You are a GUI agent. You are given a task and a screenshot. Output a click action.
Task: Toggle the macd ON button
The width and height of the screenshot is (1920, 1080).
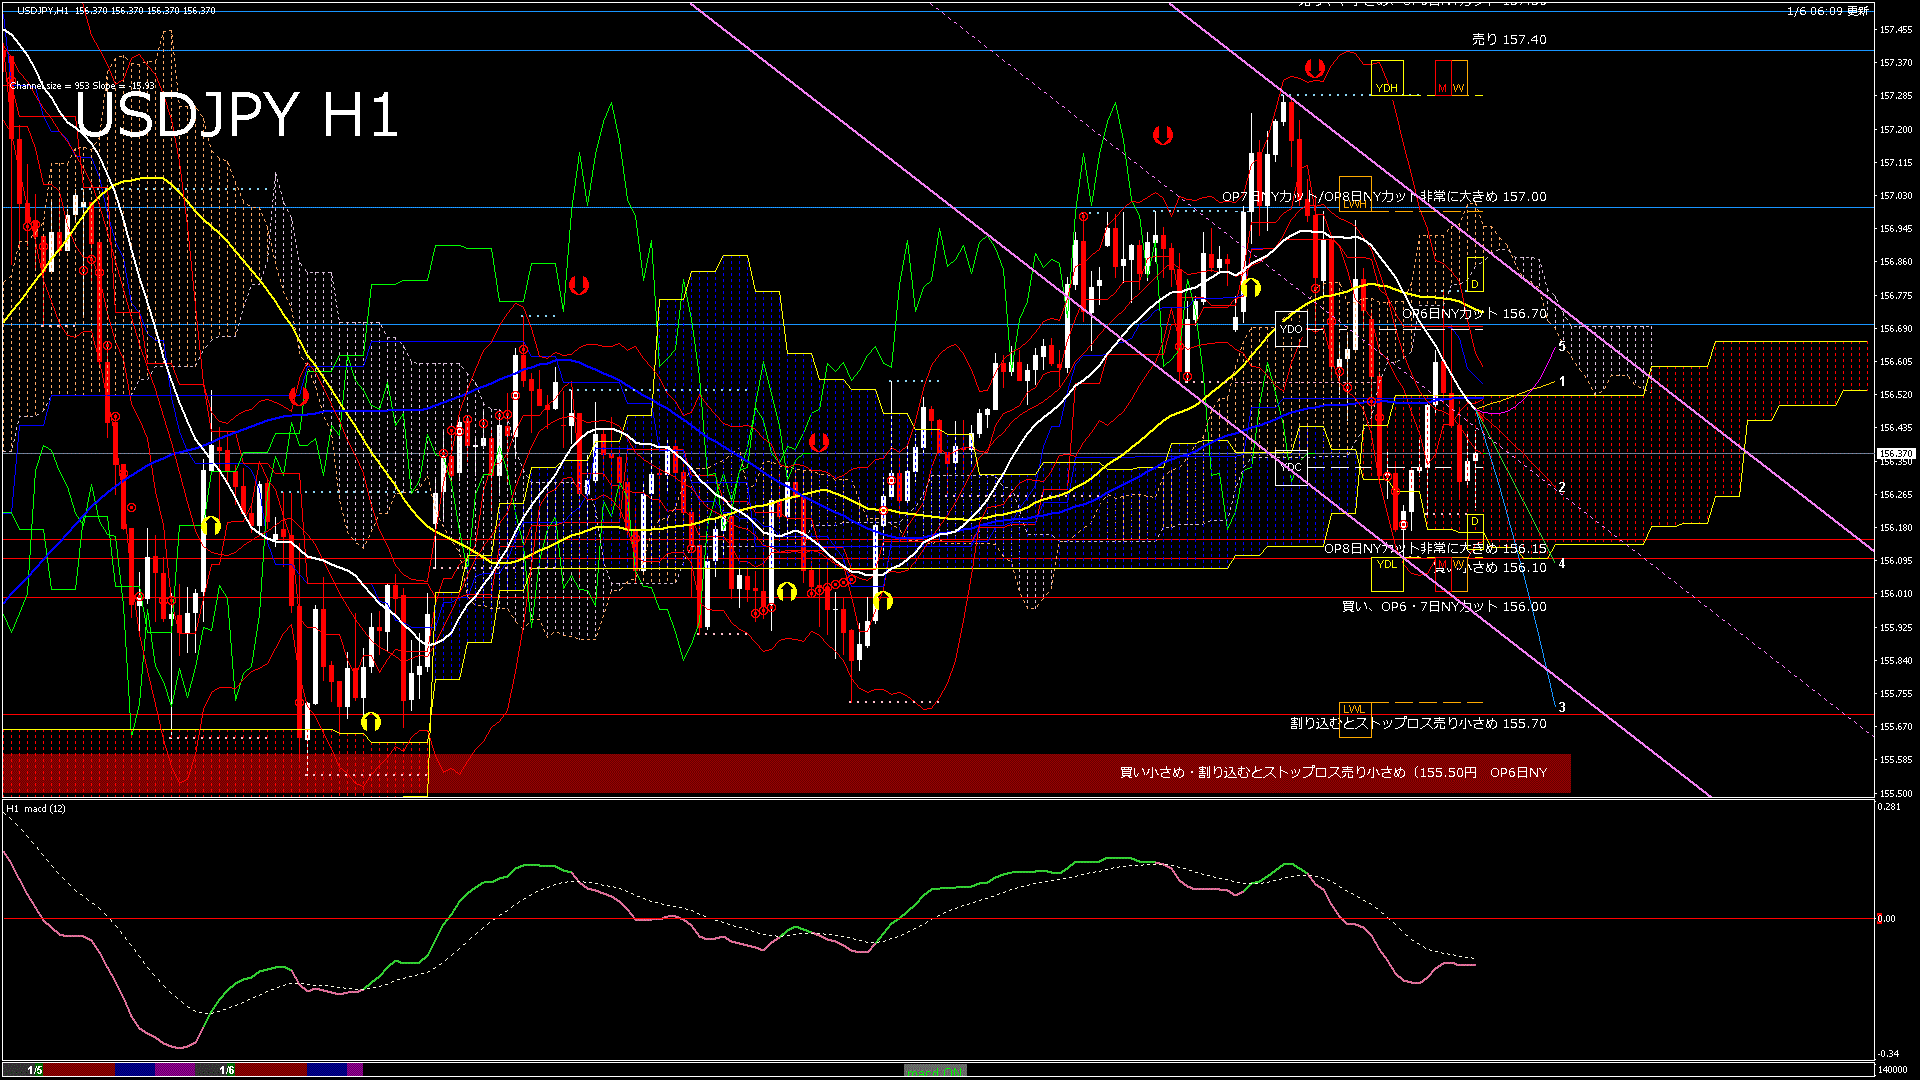coord(934,1071)
